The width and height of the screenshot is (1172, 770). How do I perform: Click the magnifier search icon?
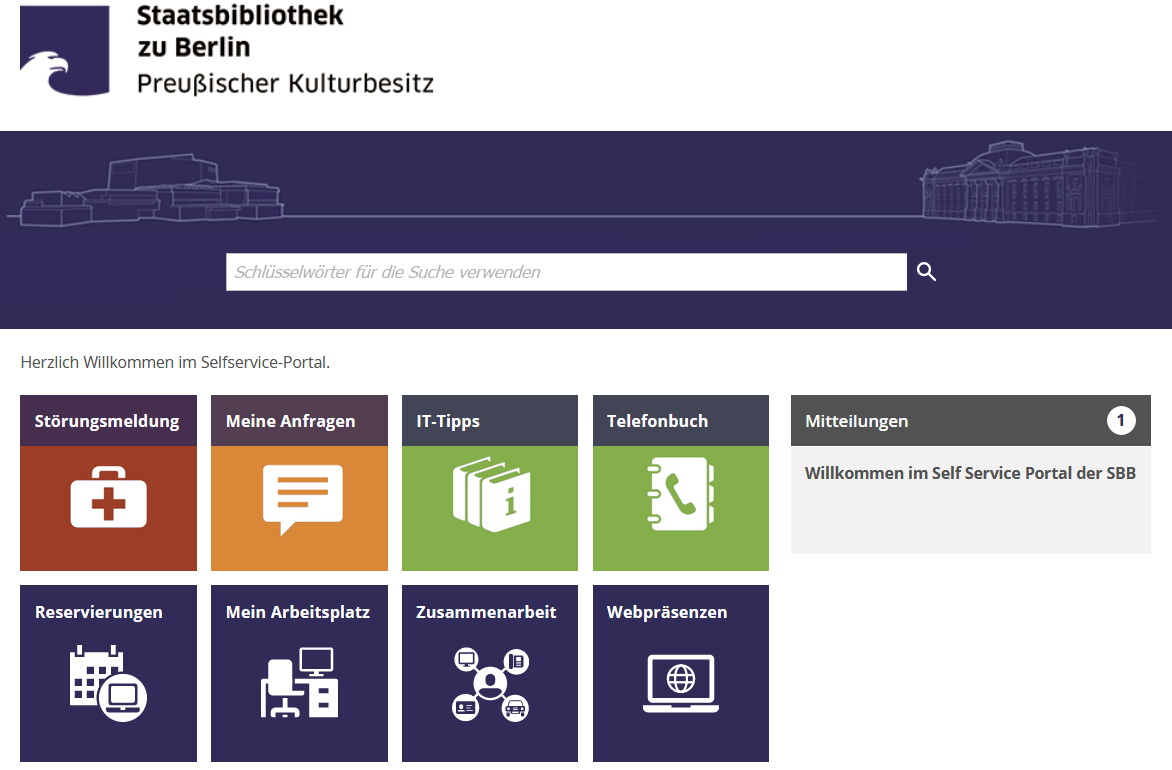pyautogui.click(x=926, y=271)
